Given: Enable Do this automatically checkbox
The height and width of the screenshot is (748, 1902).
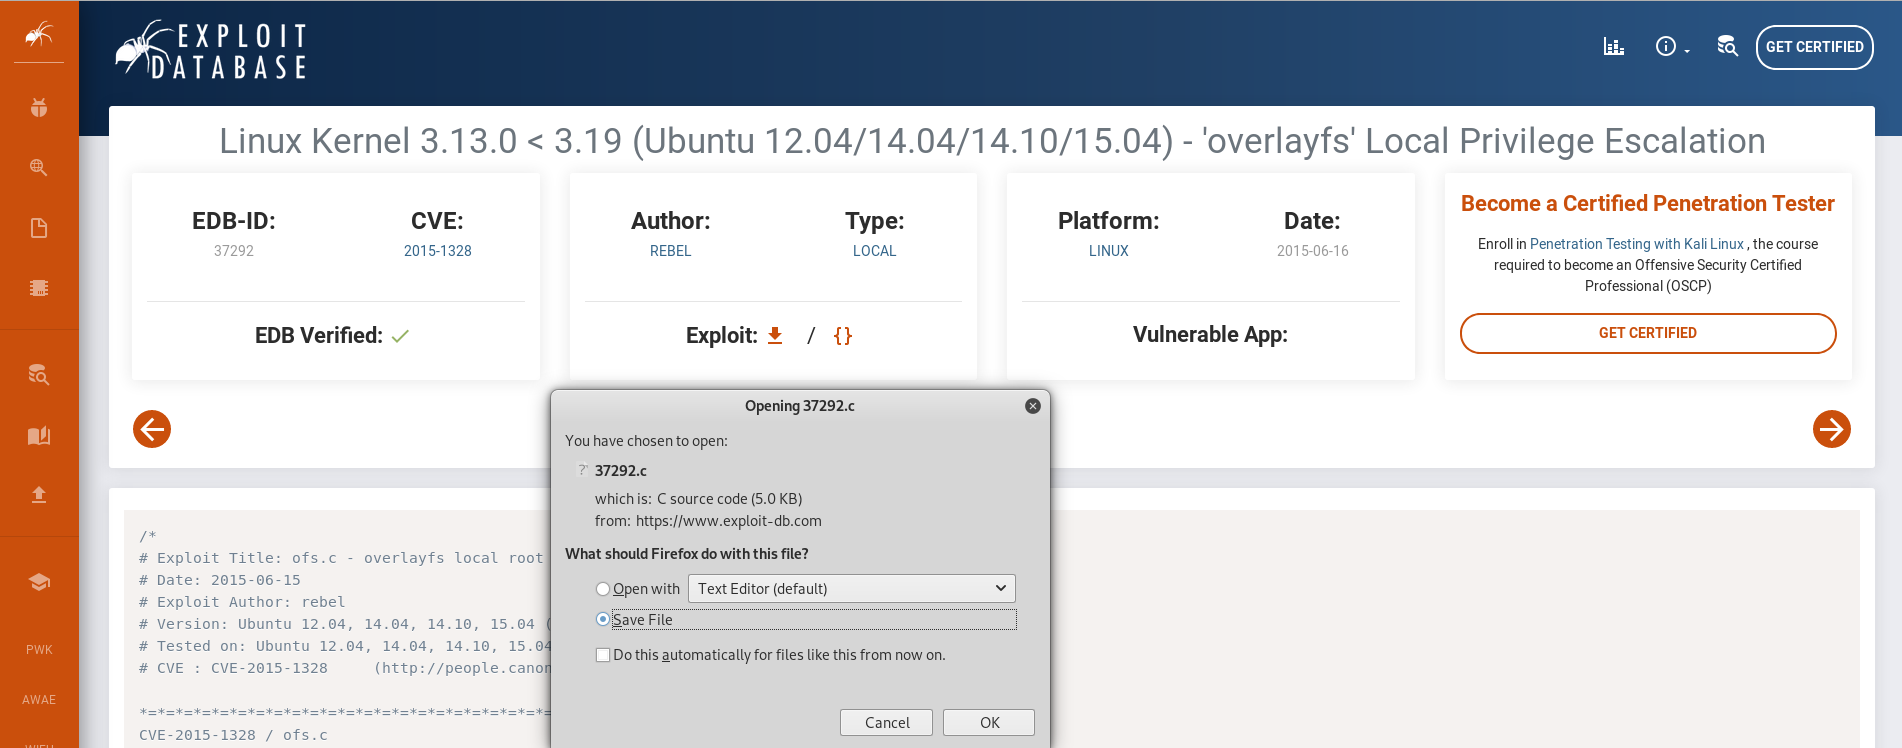Looking at the screenshot, I should [x=603, y=655].
